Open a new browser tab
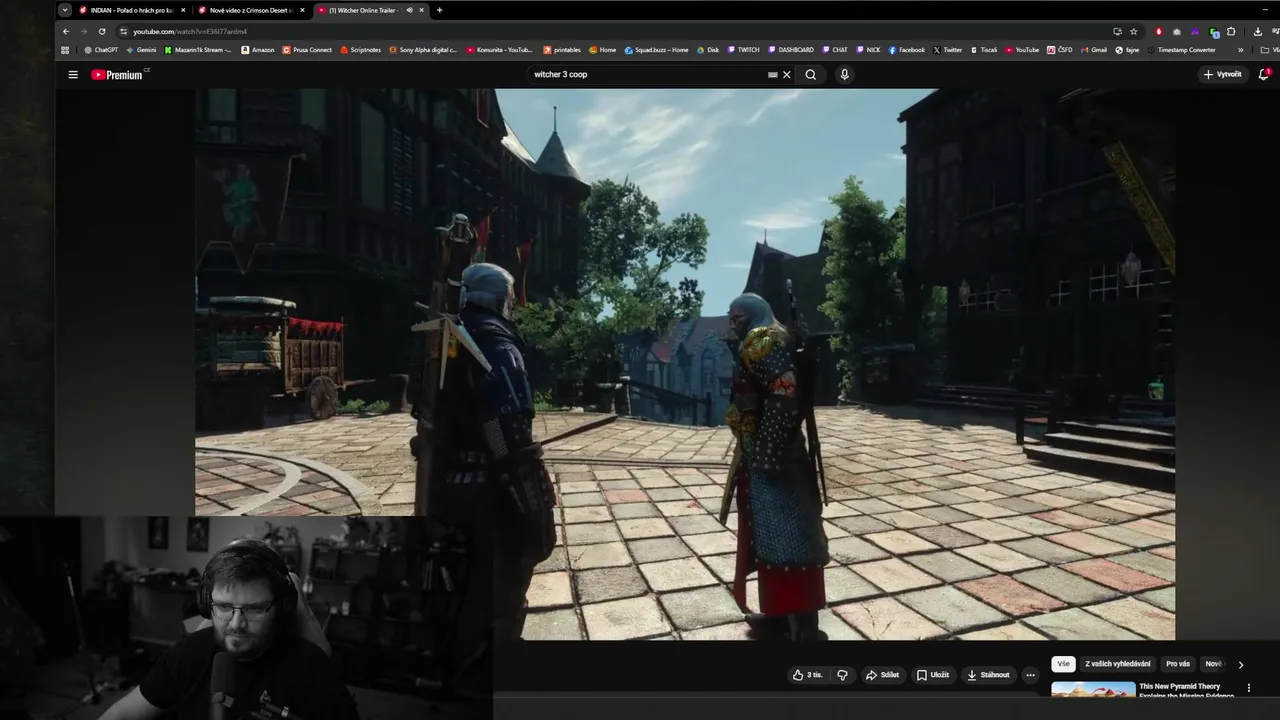 [x=439, y=10]
